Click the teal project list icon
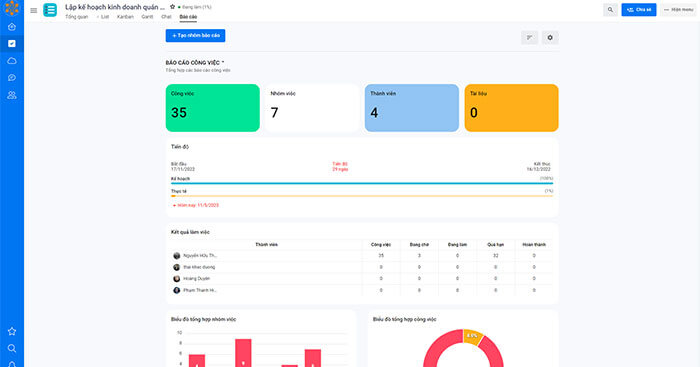This screenshot has height=367, width=700. click(50, 10)
